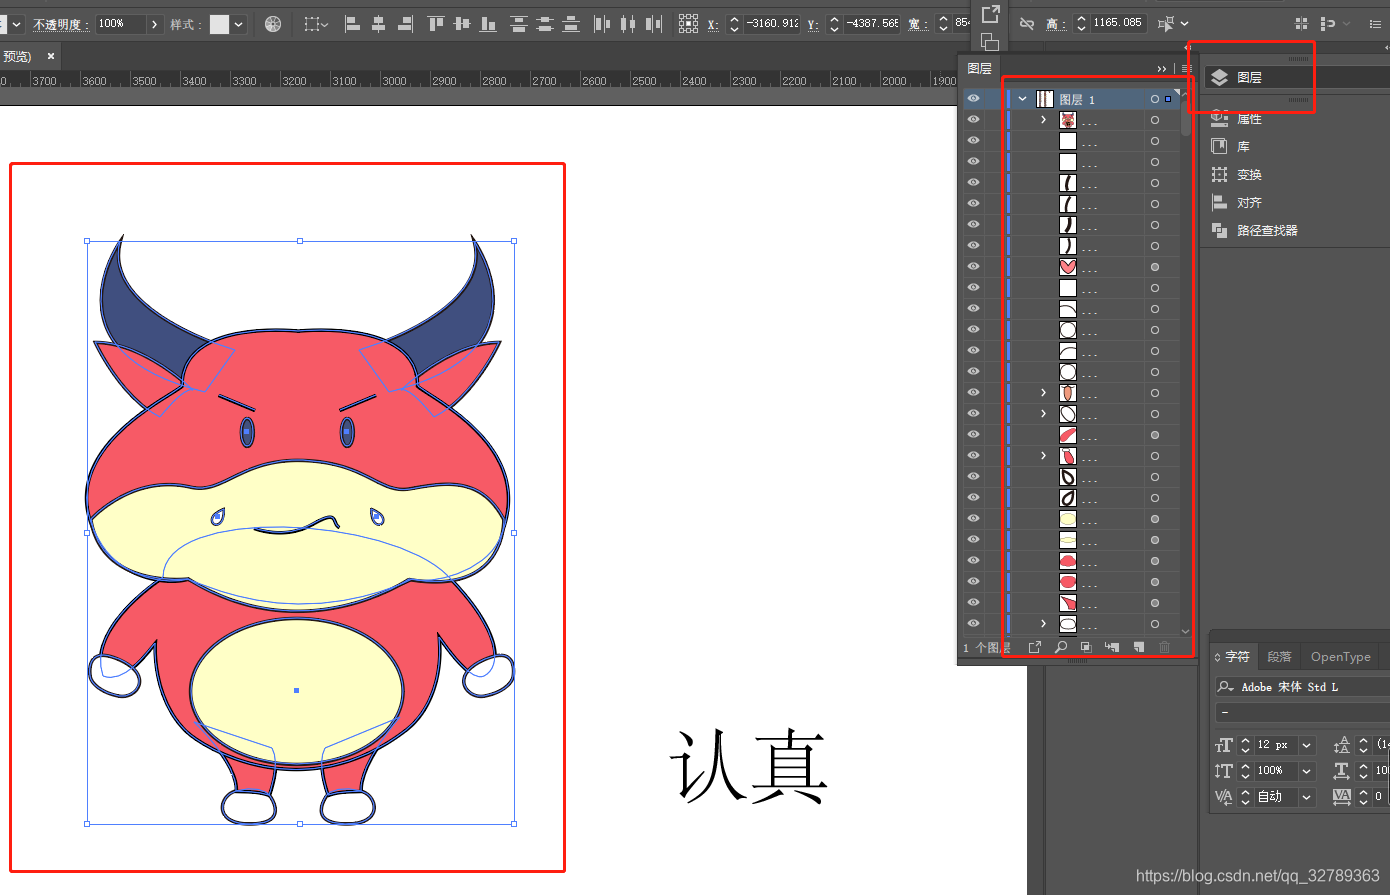Screen dimensions: 1390x895
Task: Open the isolate object dropdown arrow
Action: pyautogui.click(x=1185, y=23)
